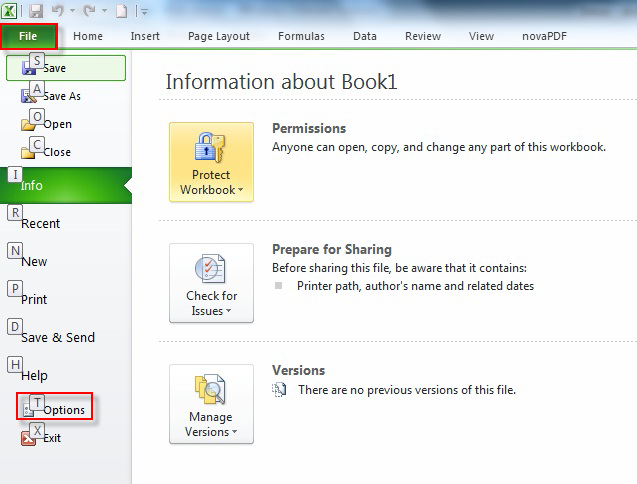Screen dimensions: 637x484
Task: Switch to the Insert tab
Action: (145, 36)
